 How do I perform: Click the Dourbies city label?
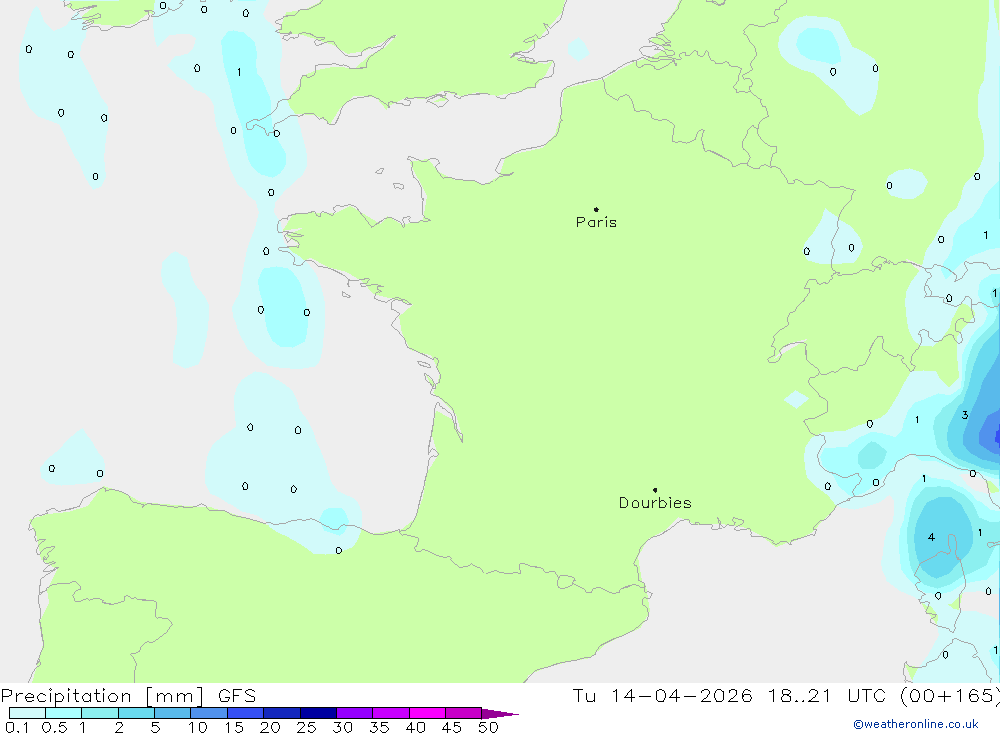click(655, 503)
